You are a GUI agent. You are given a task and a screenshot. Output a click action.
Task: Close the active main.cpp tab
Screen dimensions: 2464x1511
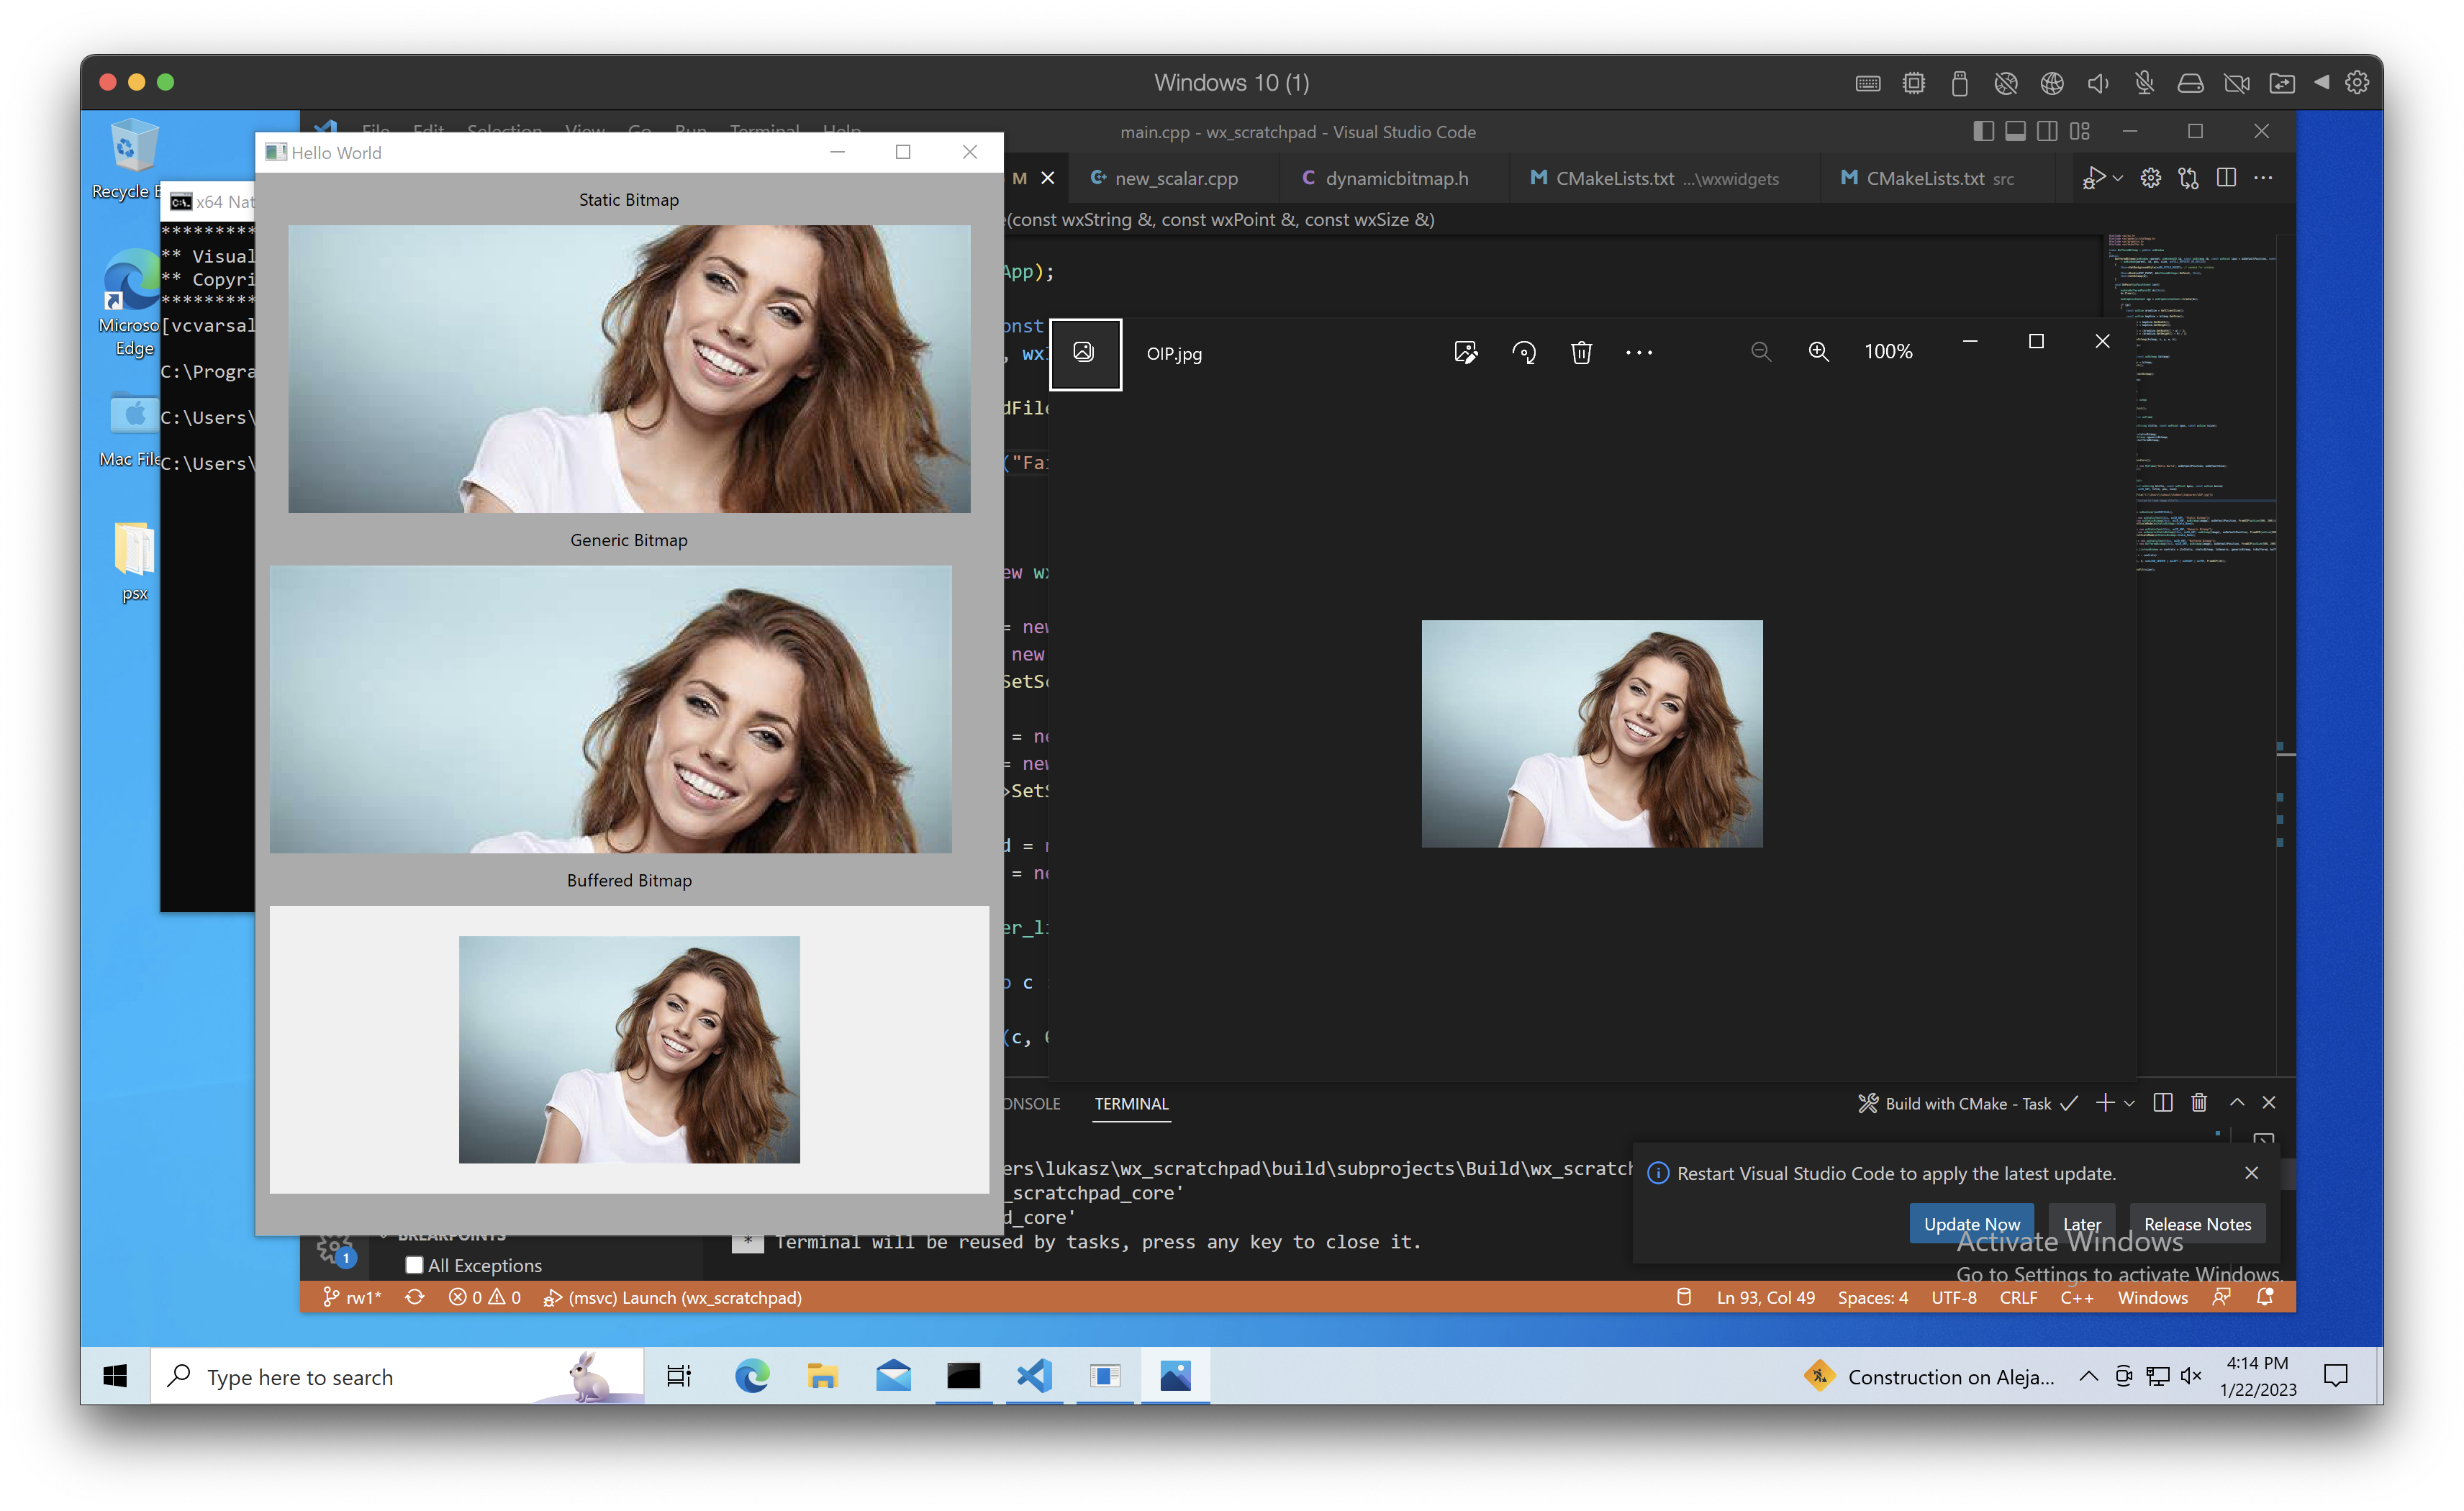[x=1047, y=178]
